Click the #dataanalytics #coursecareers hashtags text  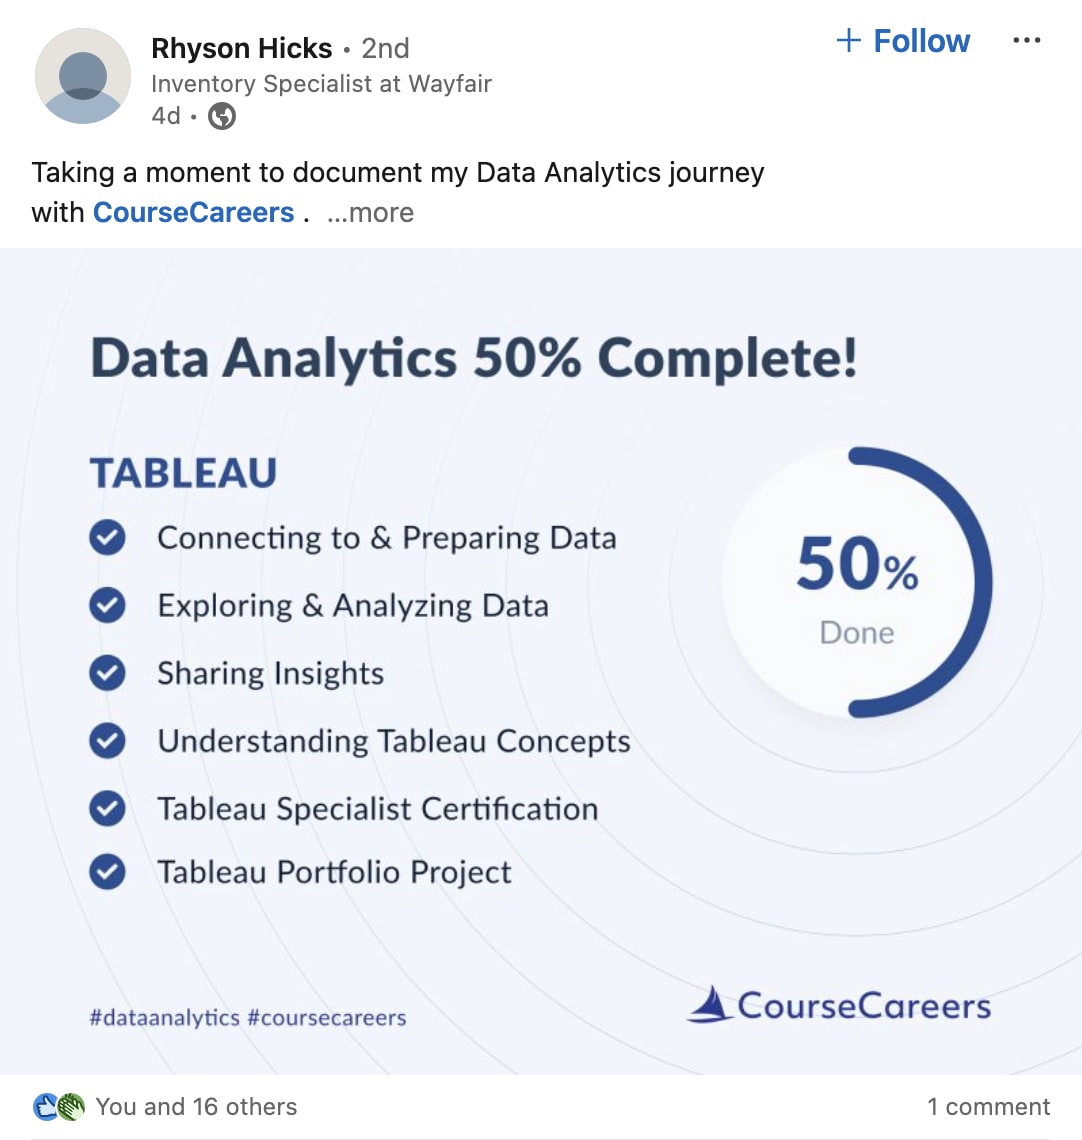click(248, 1017)
